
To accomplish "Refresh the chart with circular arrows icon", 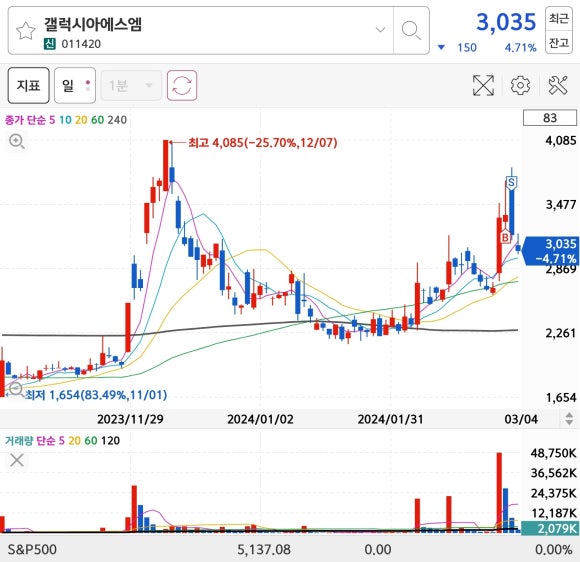I will pyautogui.click(x=182, y=85).
